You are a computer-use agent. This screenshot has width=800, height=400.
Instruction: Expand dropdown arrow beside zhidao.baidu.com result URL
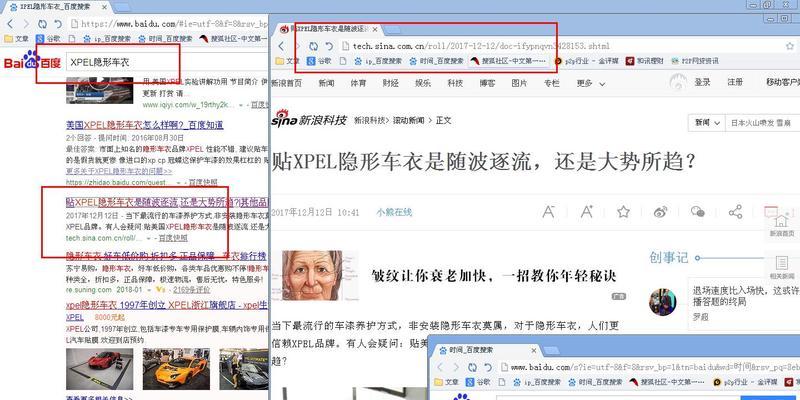pyautogui.click(x=179, y=182)
